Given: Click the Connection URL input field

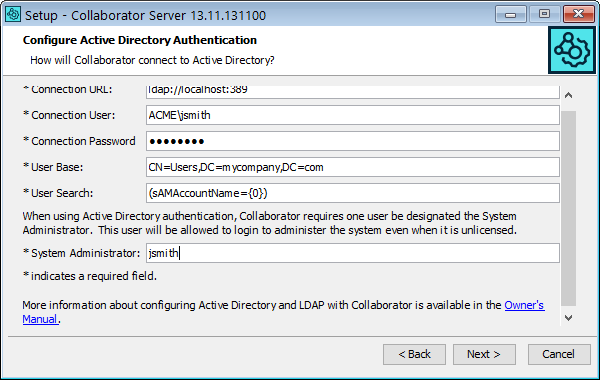Looking at the screenshot, I should tap(352, 91).
